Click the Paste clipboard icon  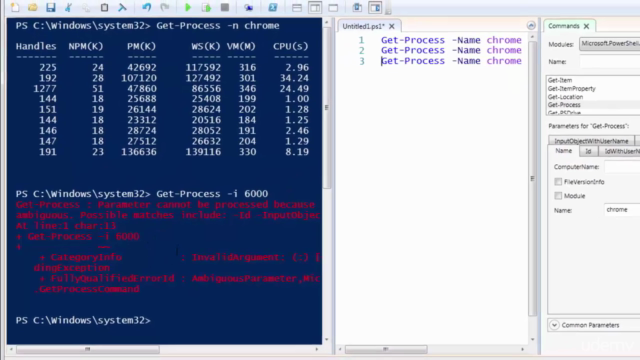tap(104, 7)
